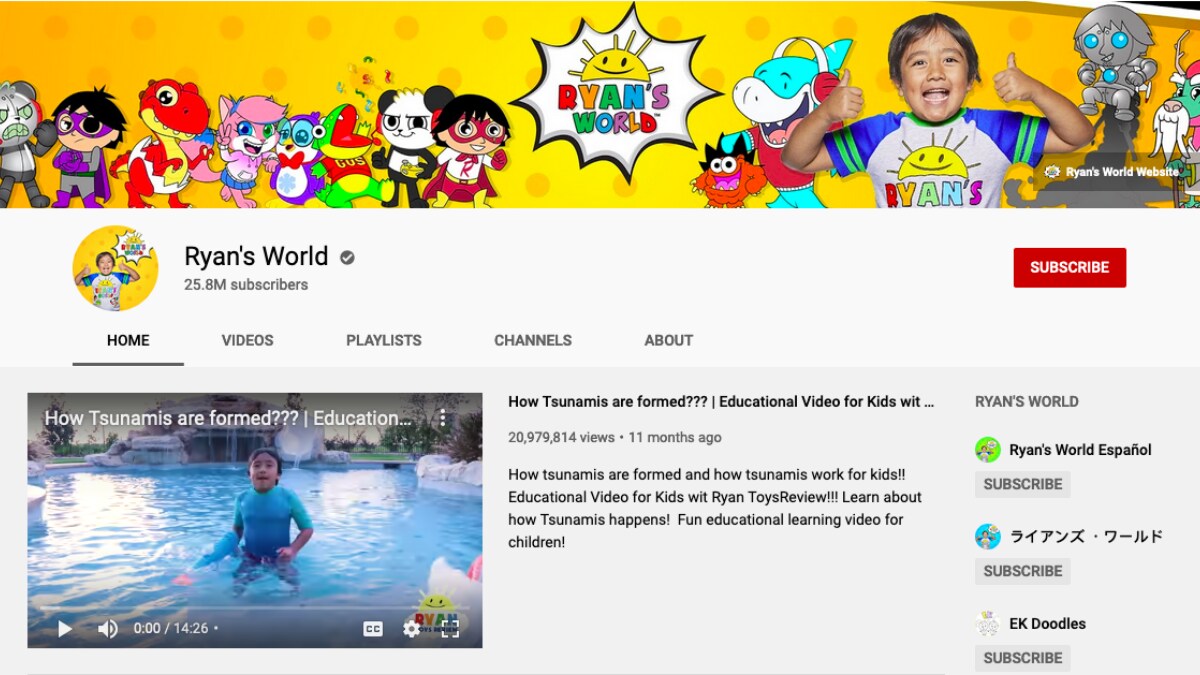Open Ryan's World Español channel avatar
The height and width of the screenshot is (675, 1200).
(x=988, y=450)
